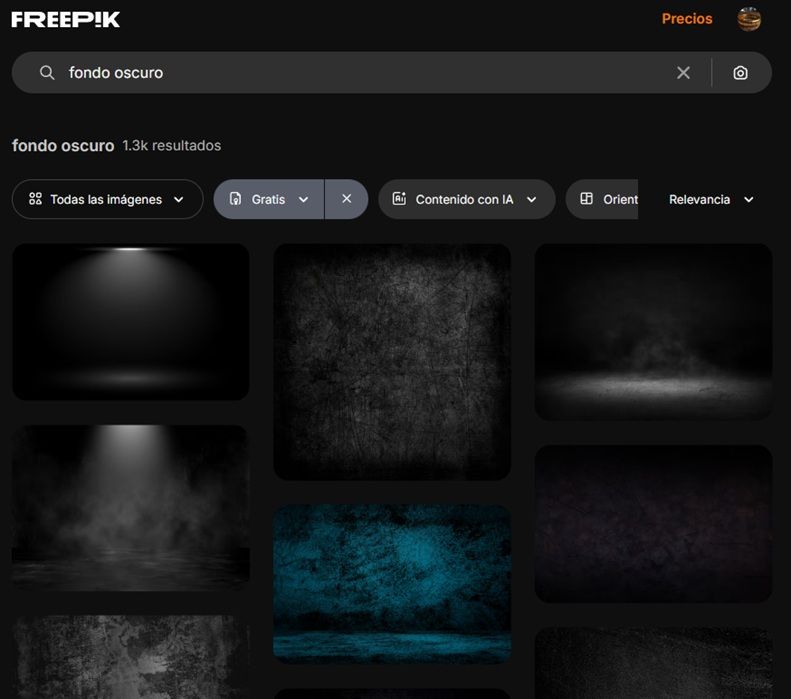
Task: Click the magnifying glass search icon
Action: pyautogui.click(x=47, y=73)
